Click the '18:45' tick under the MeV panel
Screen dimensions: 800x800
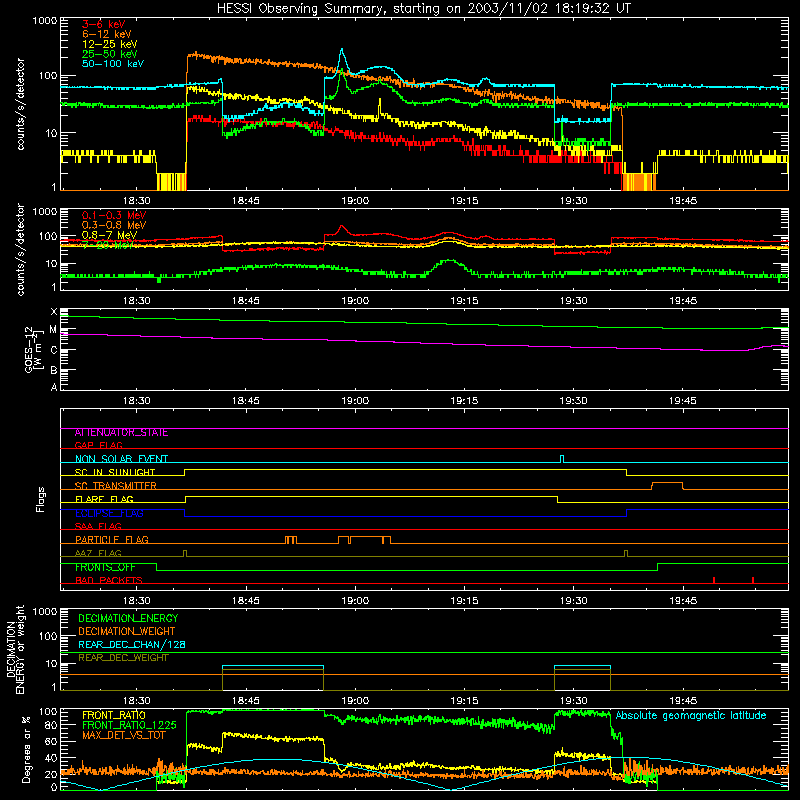(x=245, y=301)
